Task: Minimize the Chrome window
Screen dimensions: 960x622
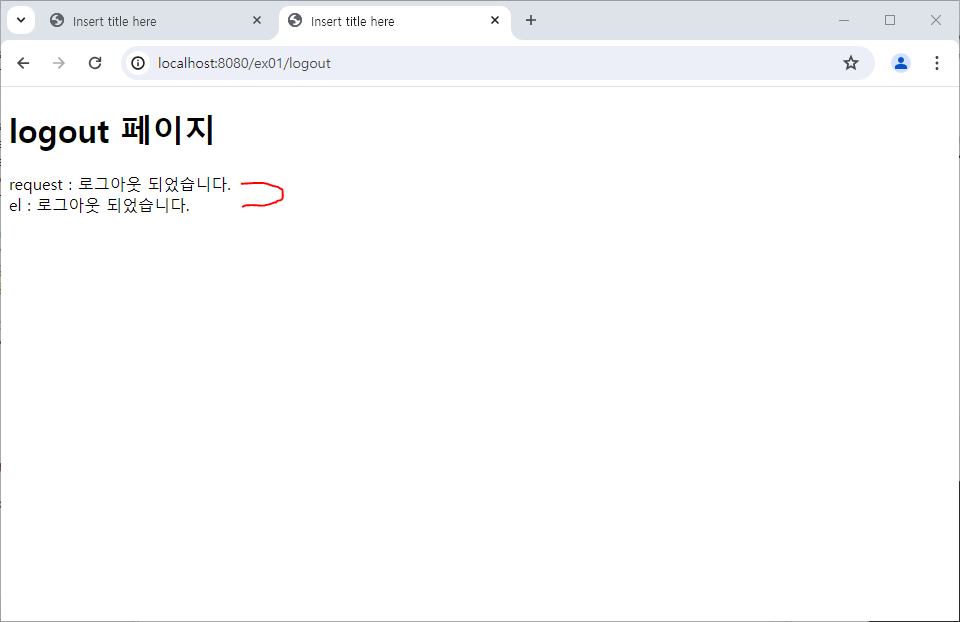Action: (x=844, y=20)
